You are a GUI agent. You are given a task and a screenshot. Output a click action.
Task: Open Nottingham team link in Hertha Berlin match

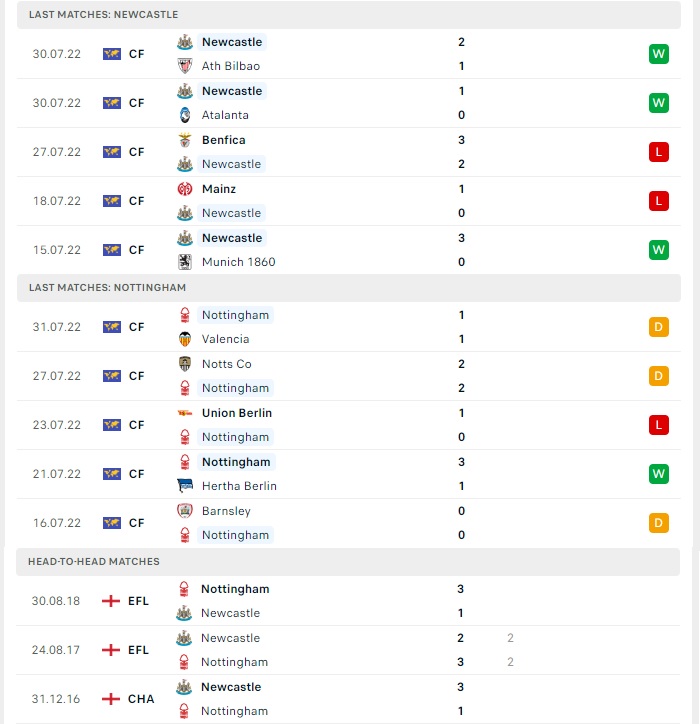(236, 462)
